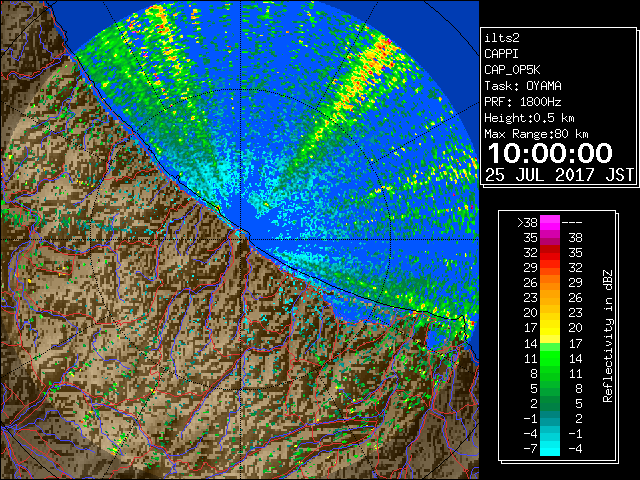Click the 'Task: OYAMA' line

tap(523, 86)
